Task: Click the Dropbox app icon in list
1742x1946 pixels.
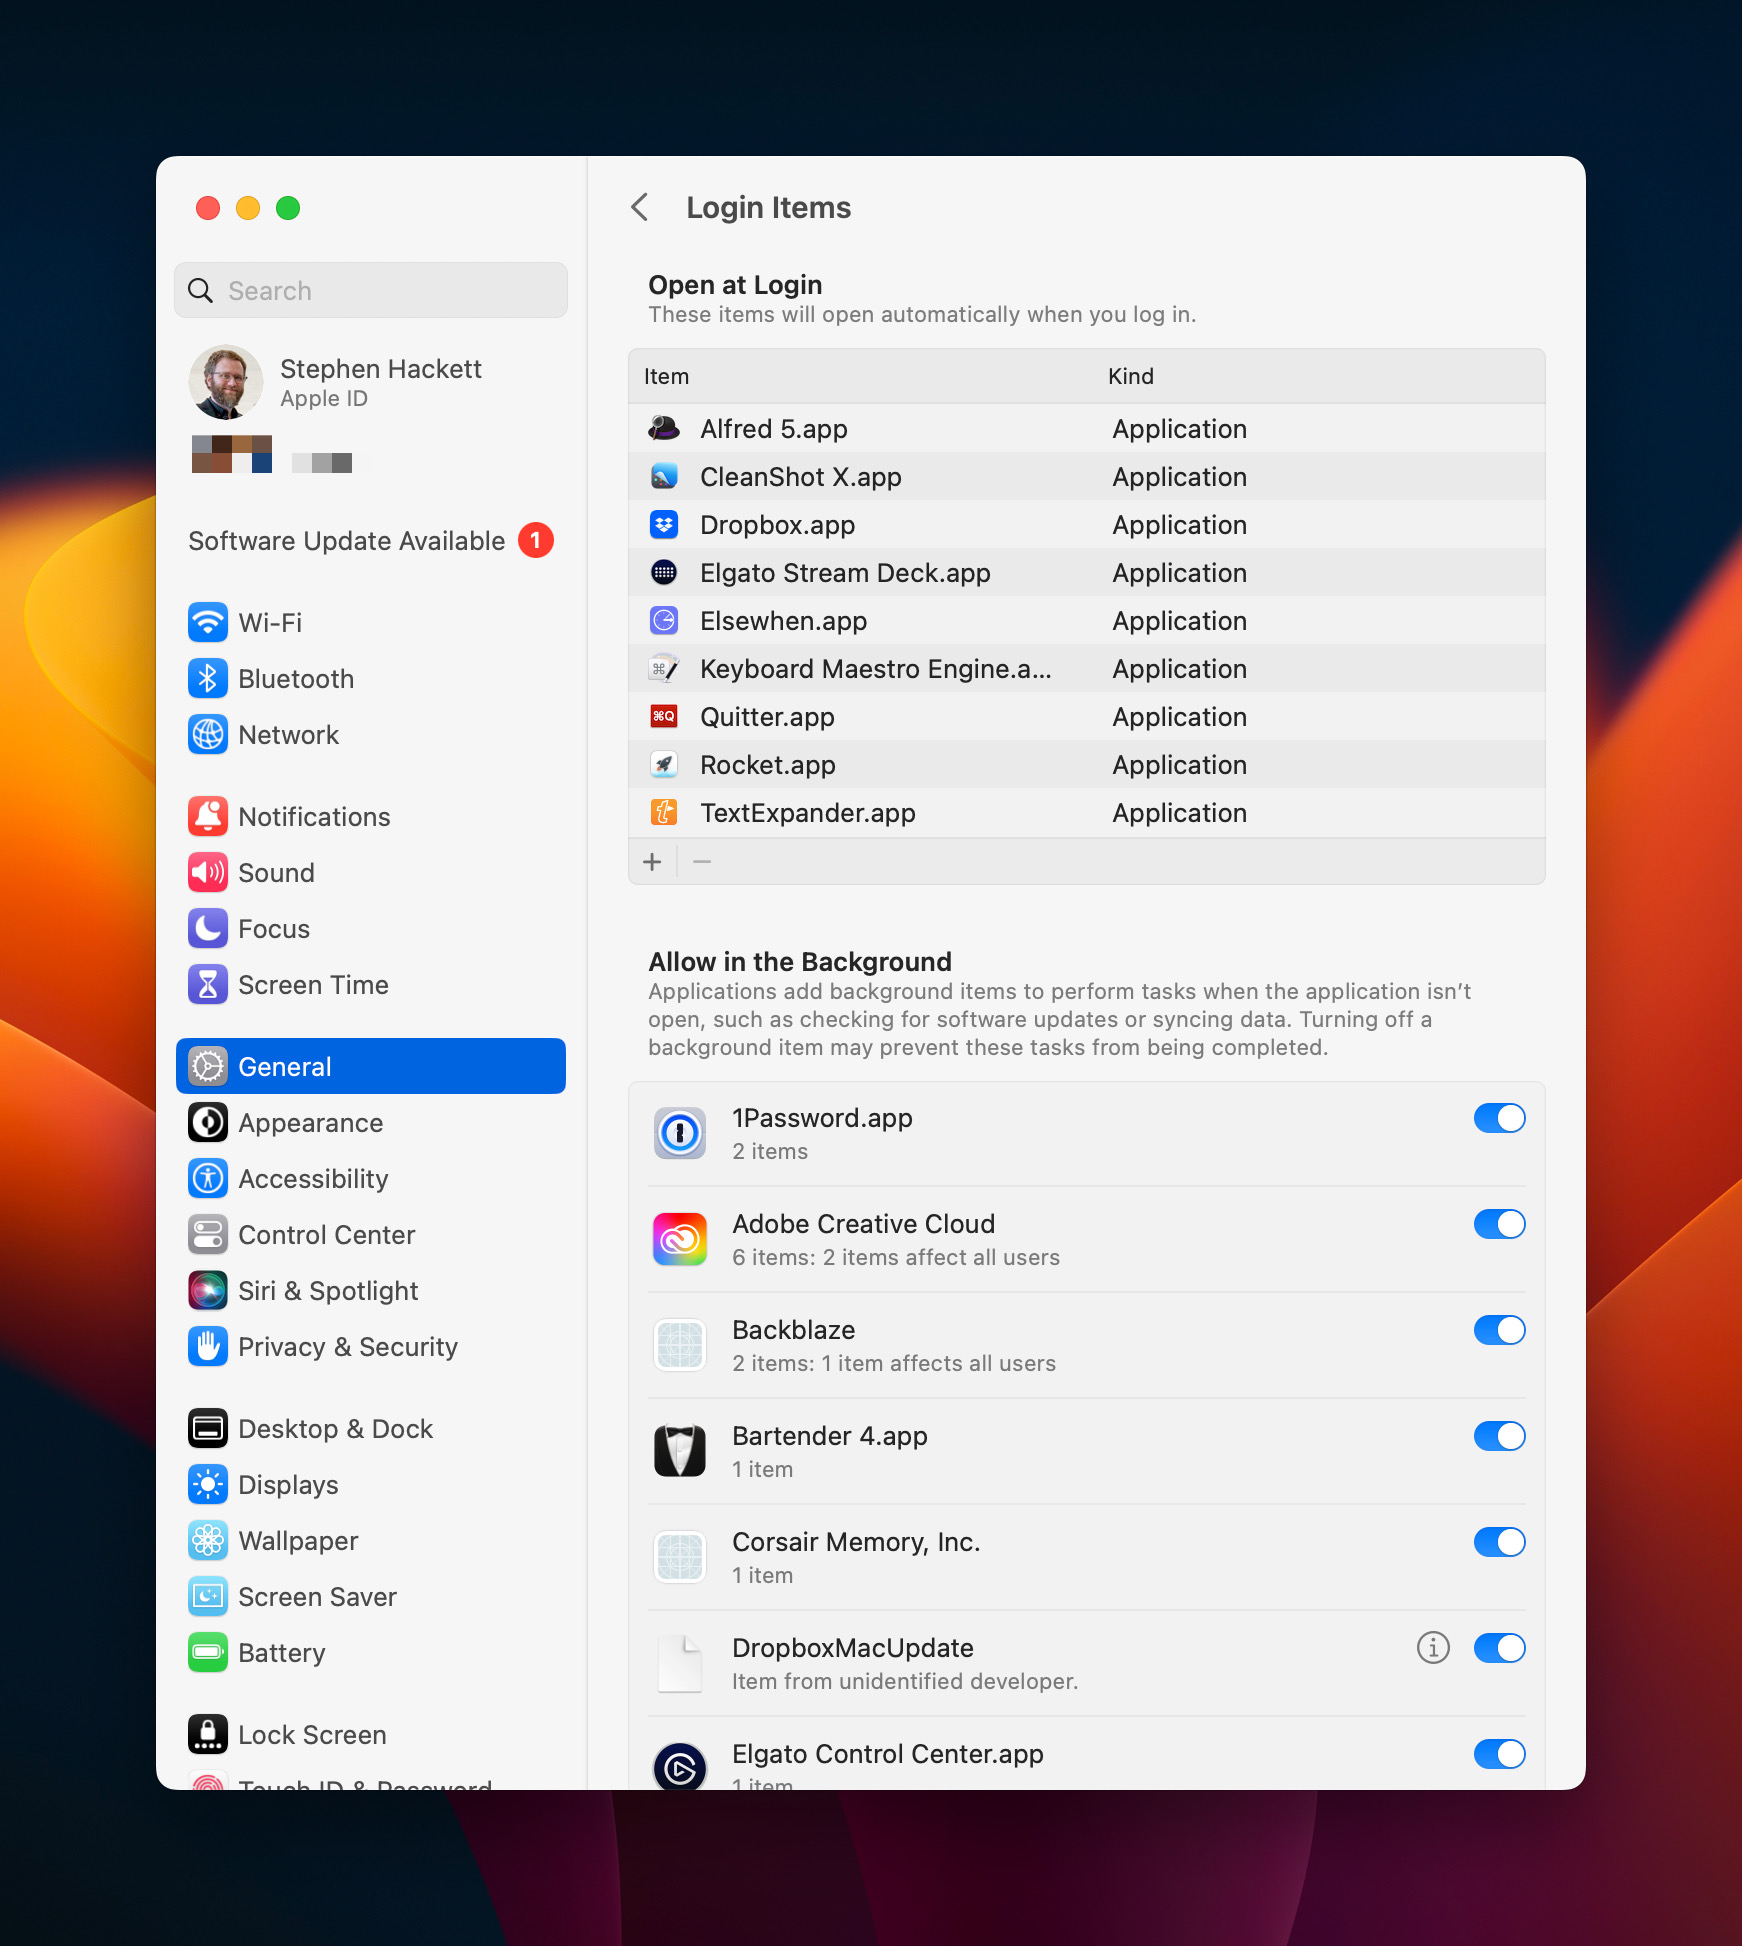Action: click(664, 524)
